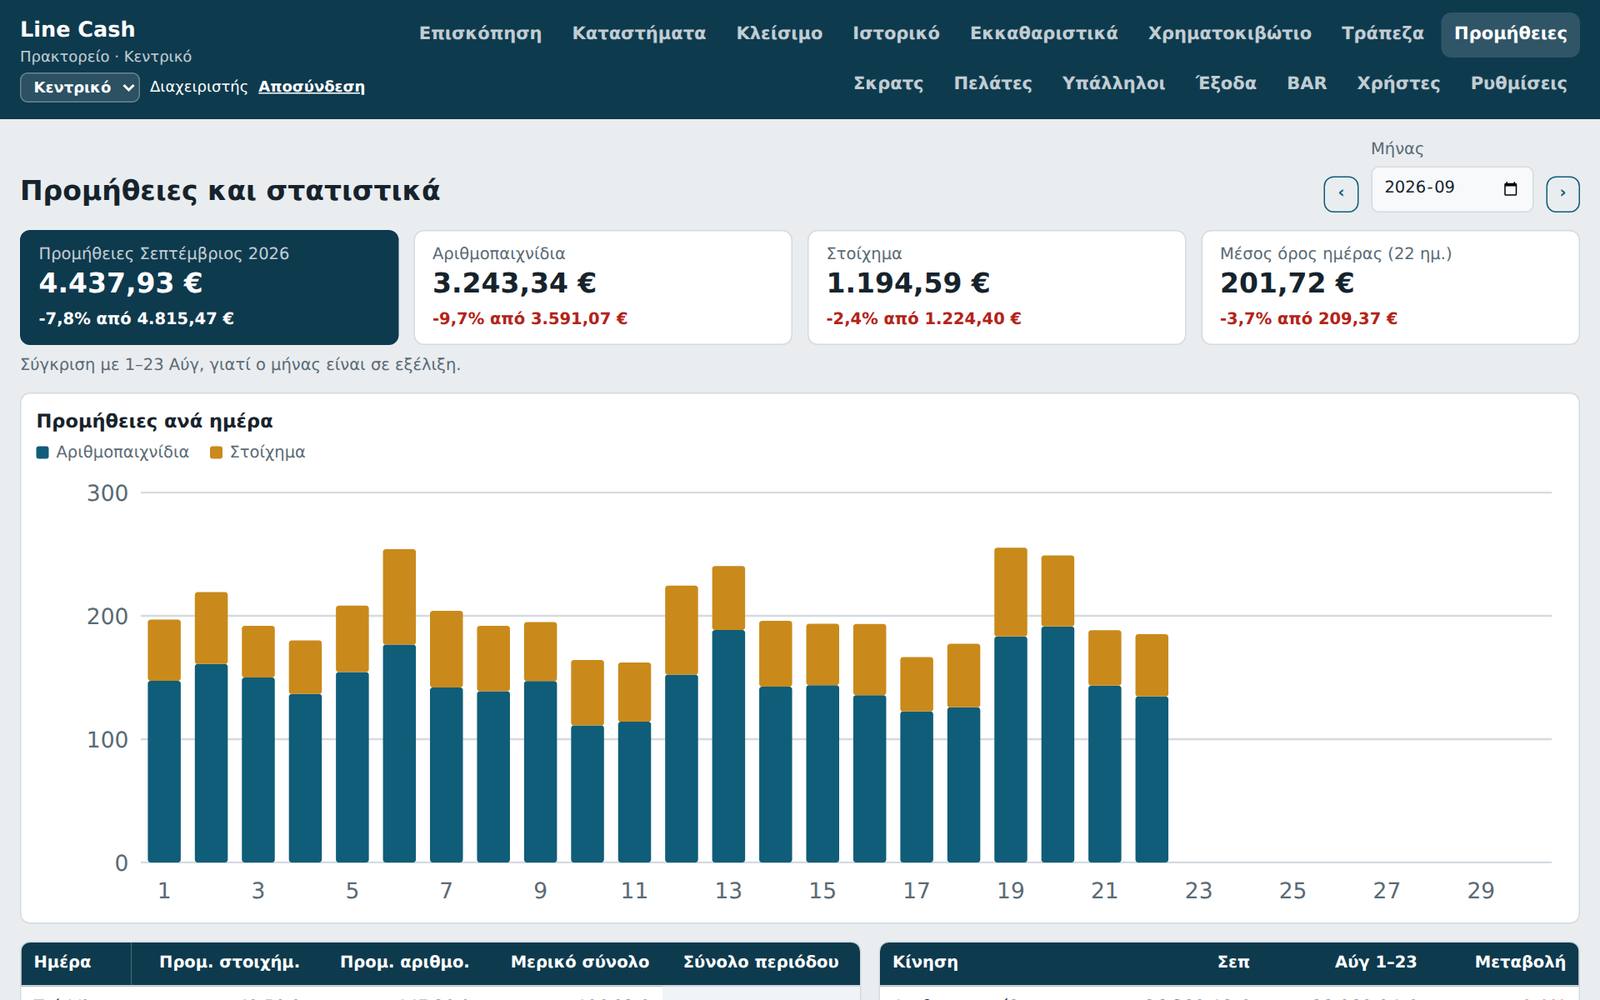This screenshot has height=1000, width=1600.
Task: Click the bar for day 22
Action: click(1152, 748)
